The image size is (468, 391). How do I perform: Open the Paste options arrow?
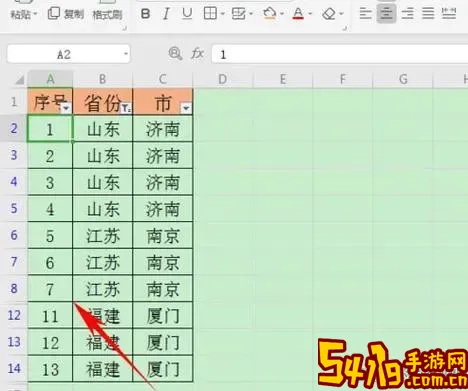tap(35, 15)
